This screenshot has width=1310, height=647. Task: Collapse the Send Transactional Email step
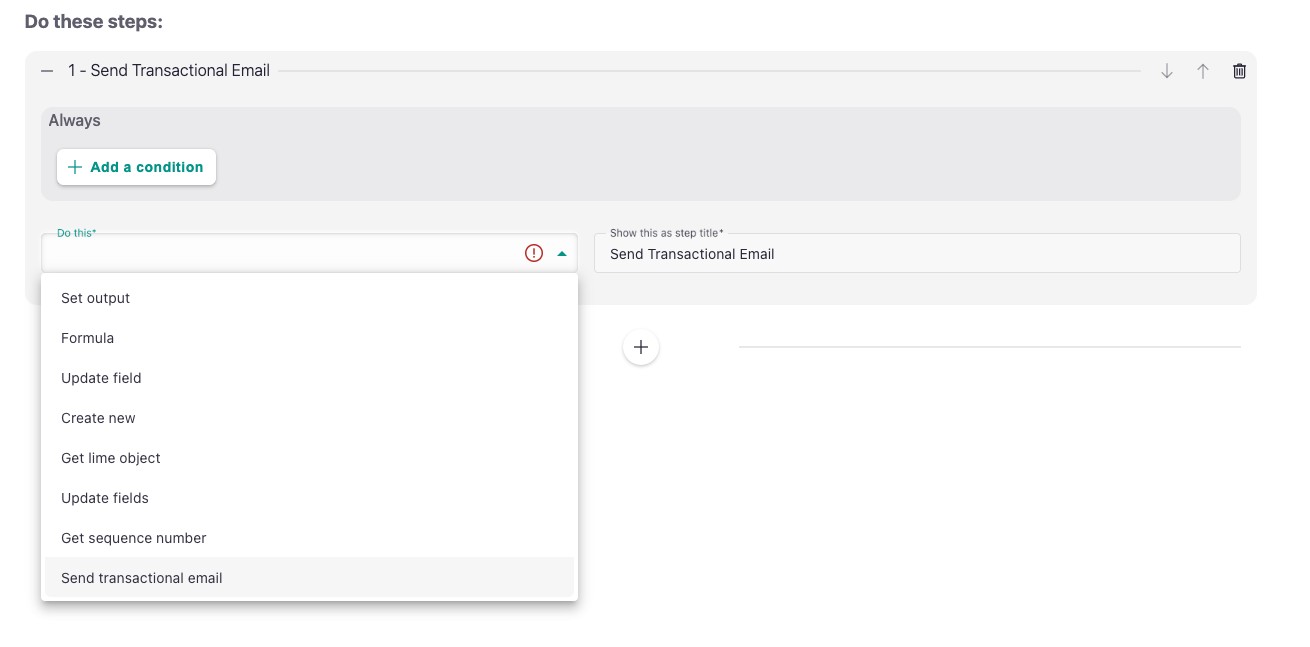tap(45, 70)
